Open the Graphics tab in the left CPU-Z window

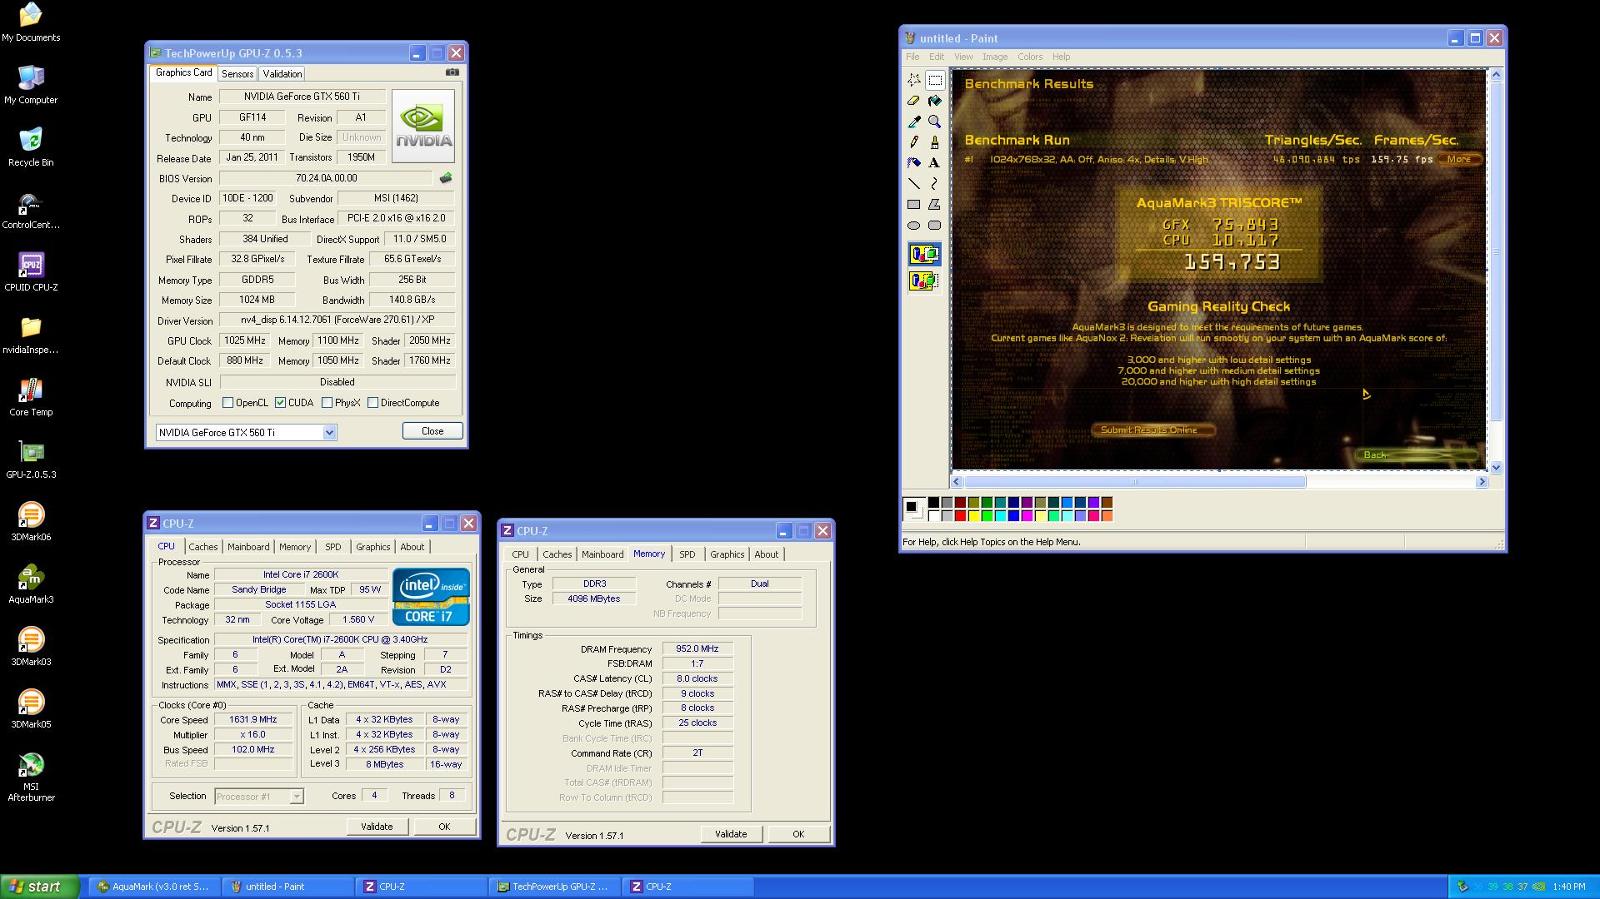tap(373, 547)
